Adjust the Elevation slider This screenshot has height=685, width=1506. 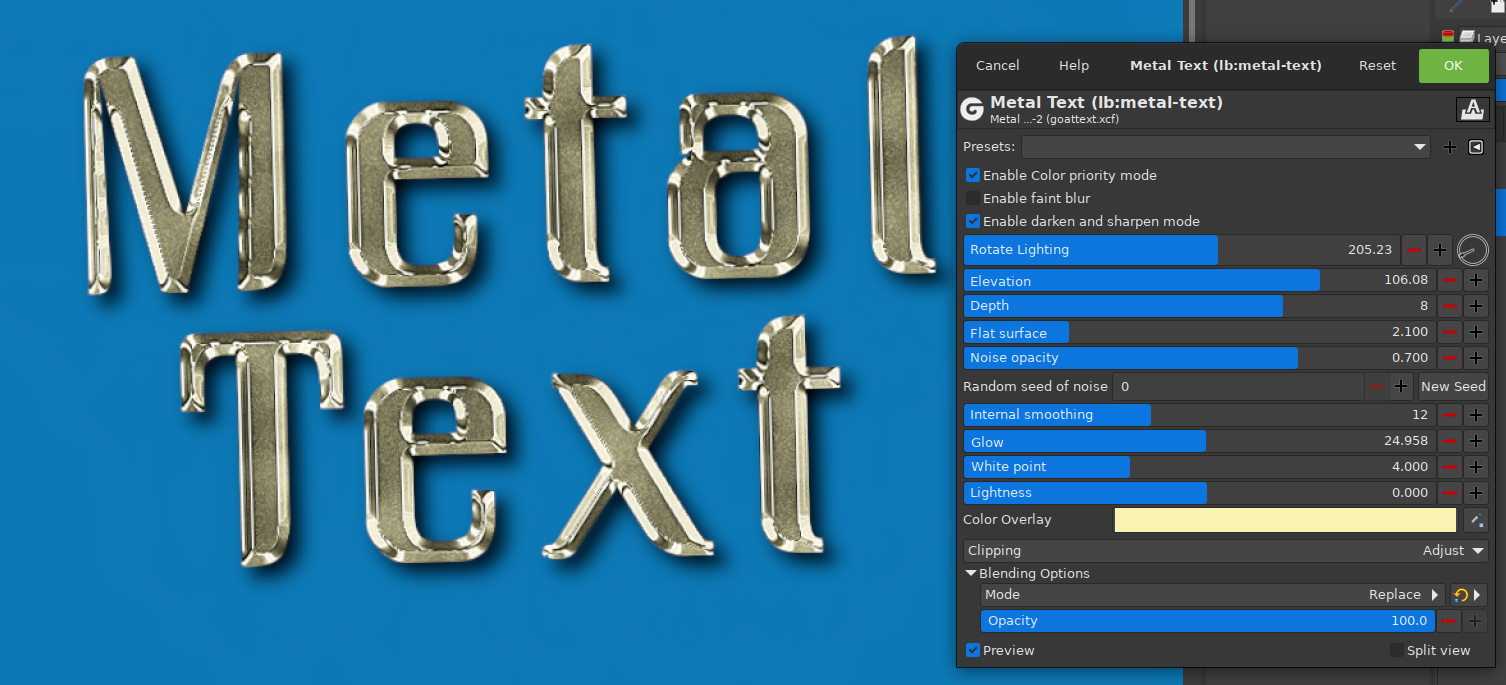1200,280
